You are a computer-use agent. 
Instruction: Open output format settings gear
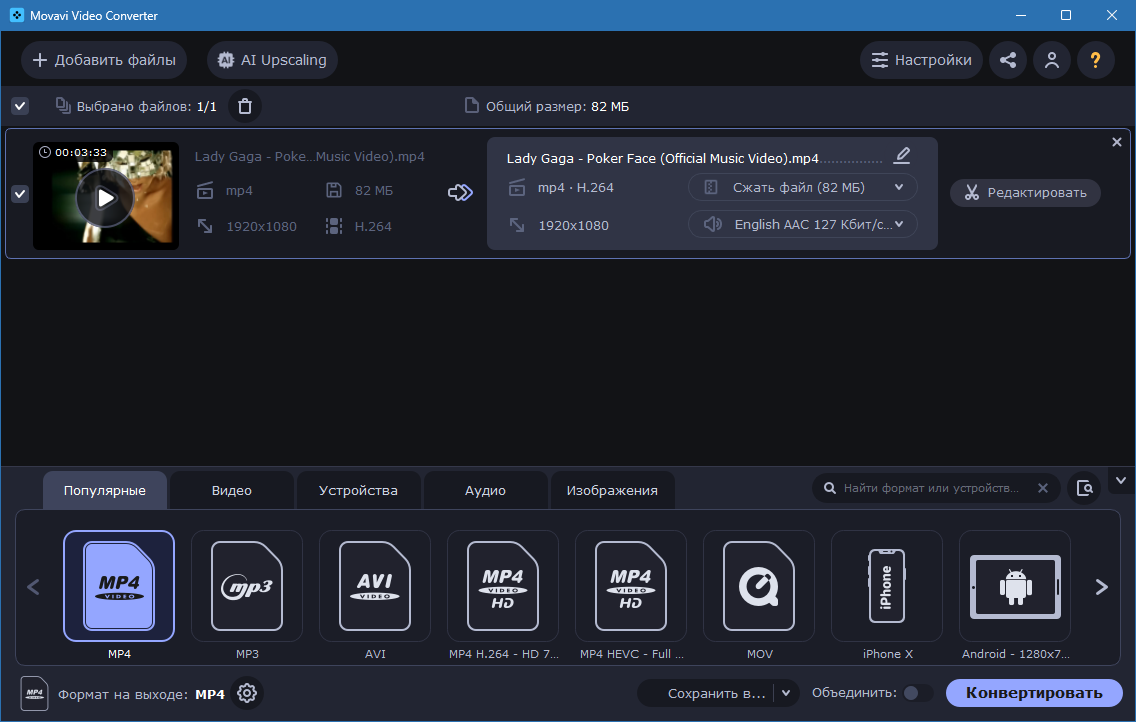pos(247,693)
